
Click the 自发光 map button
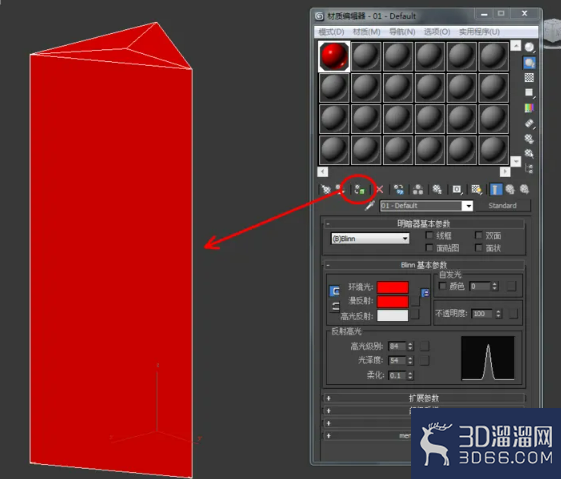click(512, 286)
